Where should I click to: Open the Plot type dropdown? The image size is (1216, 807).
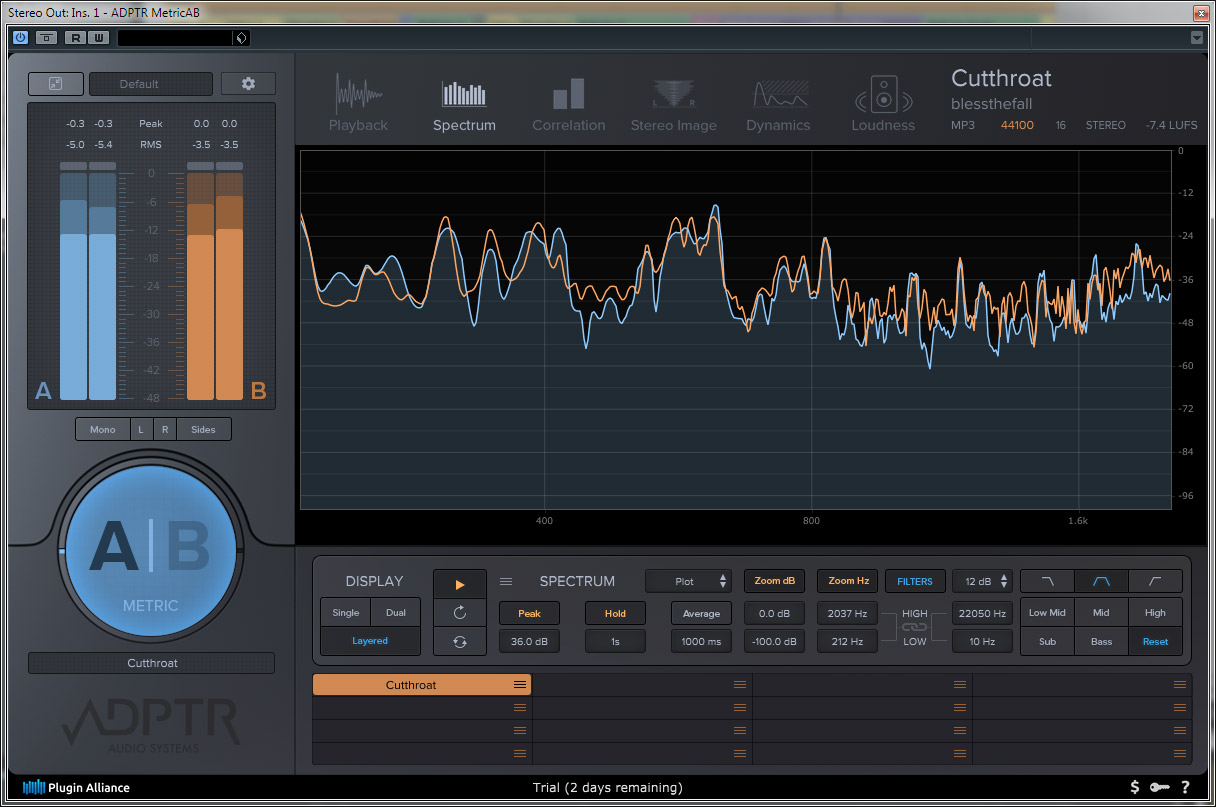689,581
